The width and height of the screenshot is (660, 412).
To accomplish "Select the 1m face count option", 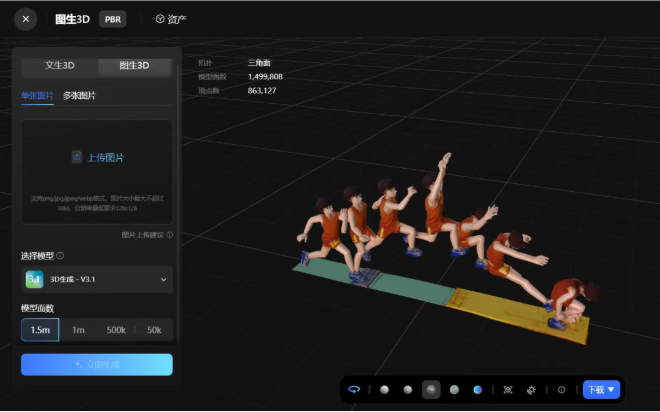I will tap(78, 330).
